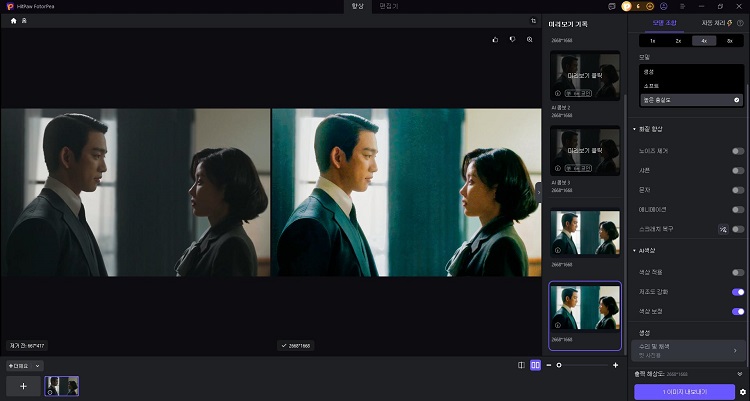Open the repair and colorize generation option
Image resolution: width=750 pixels, height=401 pixels.
[688, 351]
